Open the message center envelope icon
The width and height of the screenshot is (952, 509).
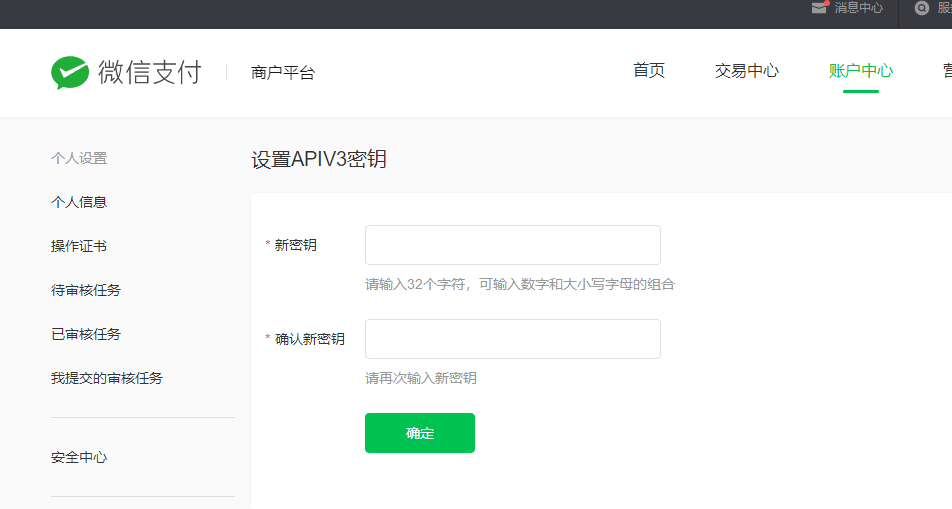point(820,7)
